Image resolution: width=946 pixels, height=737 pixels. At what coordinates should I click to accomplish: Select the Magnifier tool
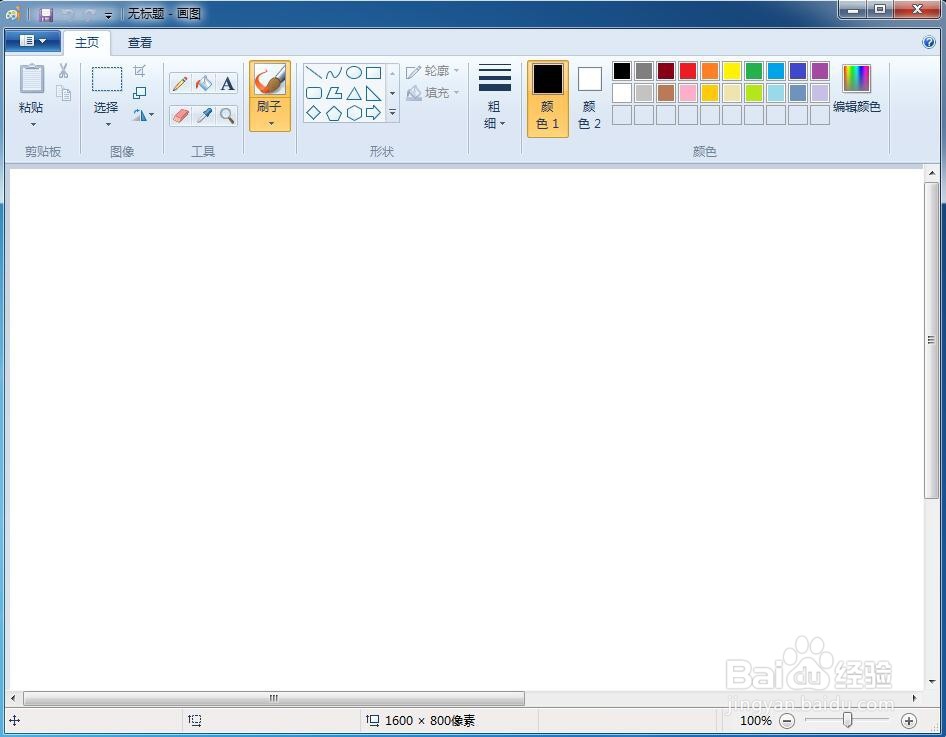[x=227, y=115]
